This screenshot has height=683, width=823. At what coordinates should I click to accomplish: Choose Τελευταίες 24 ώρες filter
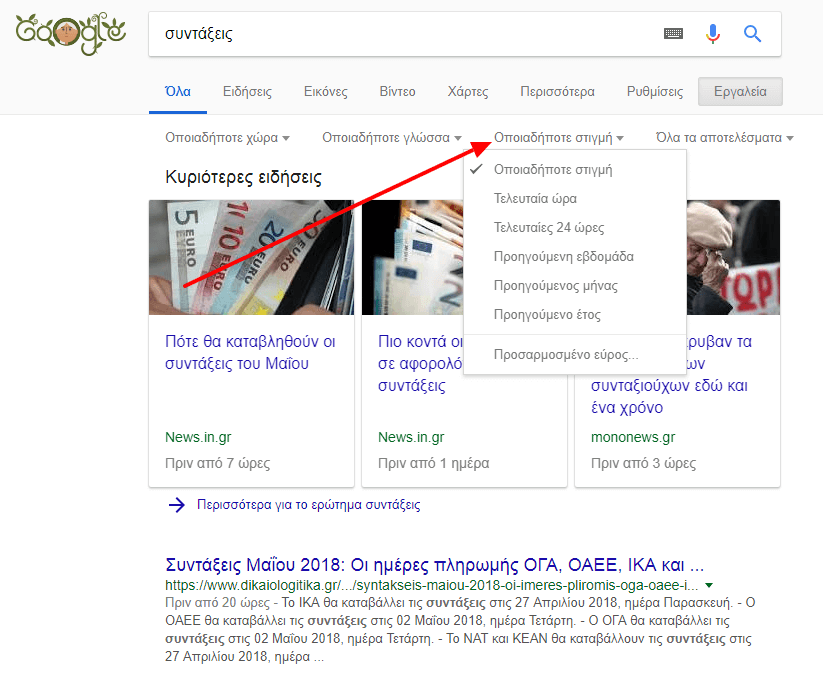(x=548, y=227)
